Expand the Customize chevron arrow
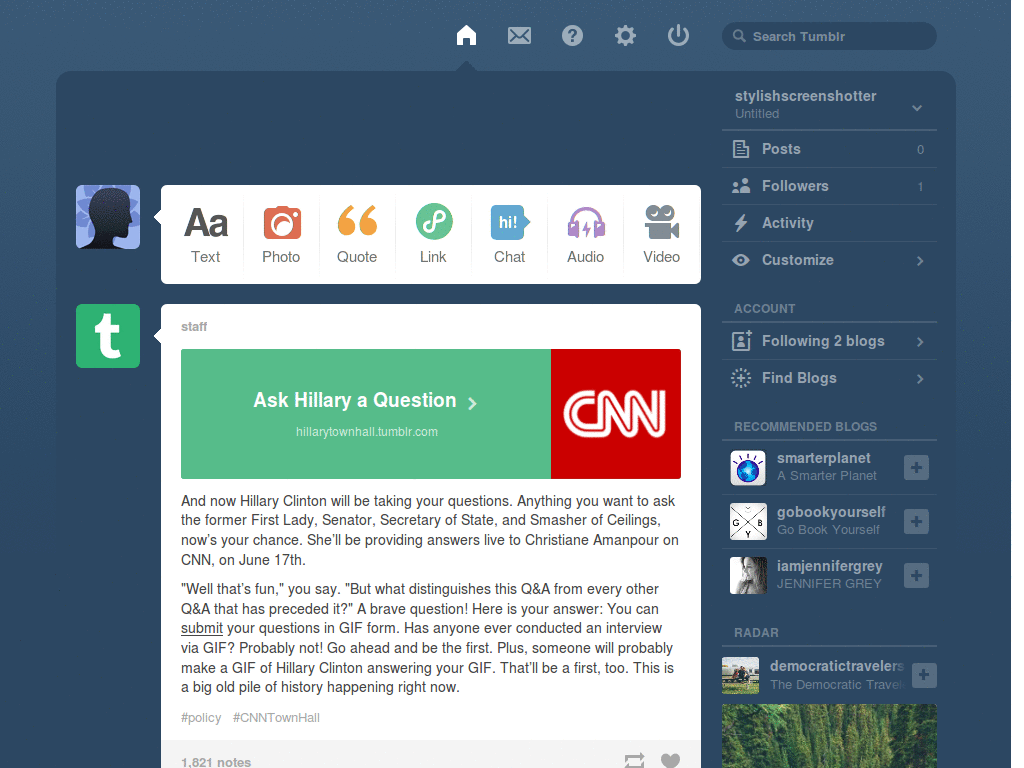This screenshot has height=768, width=1024. click(x=920, y=261)
